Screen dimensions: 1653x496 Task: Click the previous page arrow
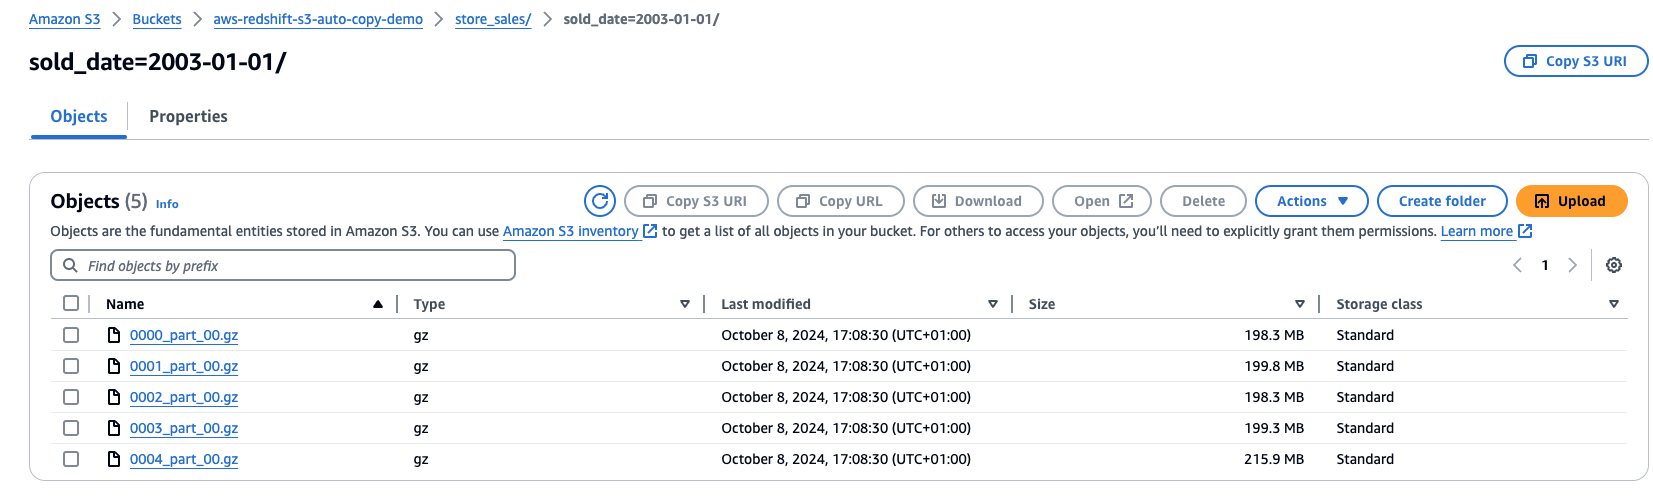pyautogui.click(x=1518, y=265)
